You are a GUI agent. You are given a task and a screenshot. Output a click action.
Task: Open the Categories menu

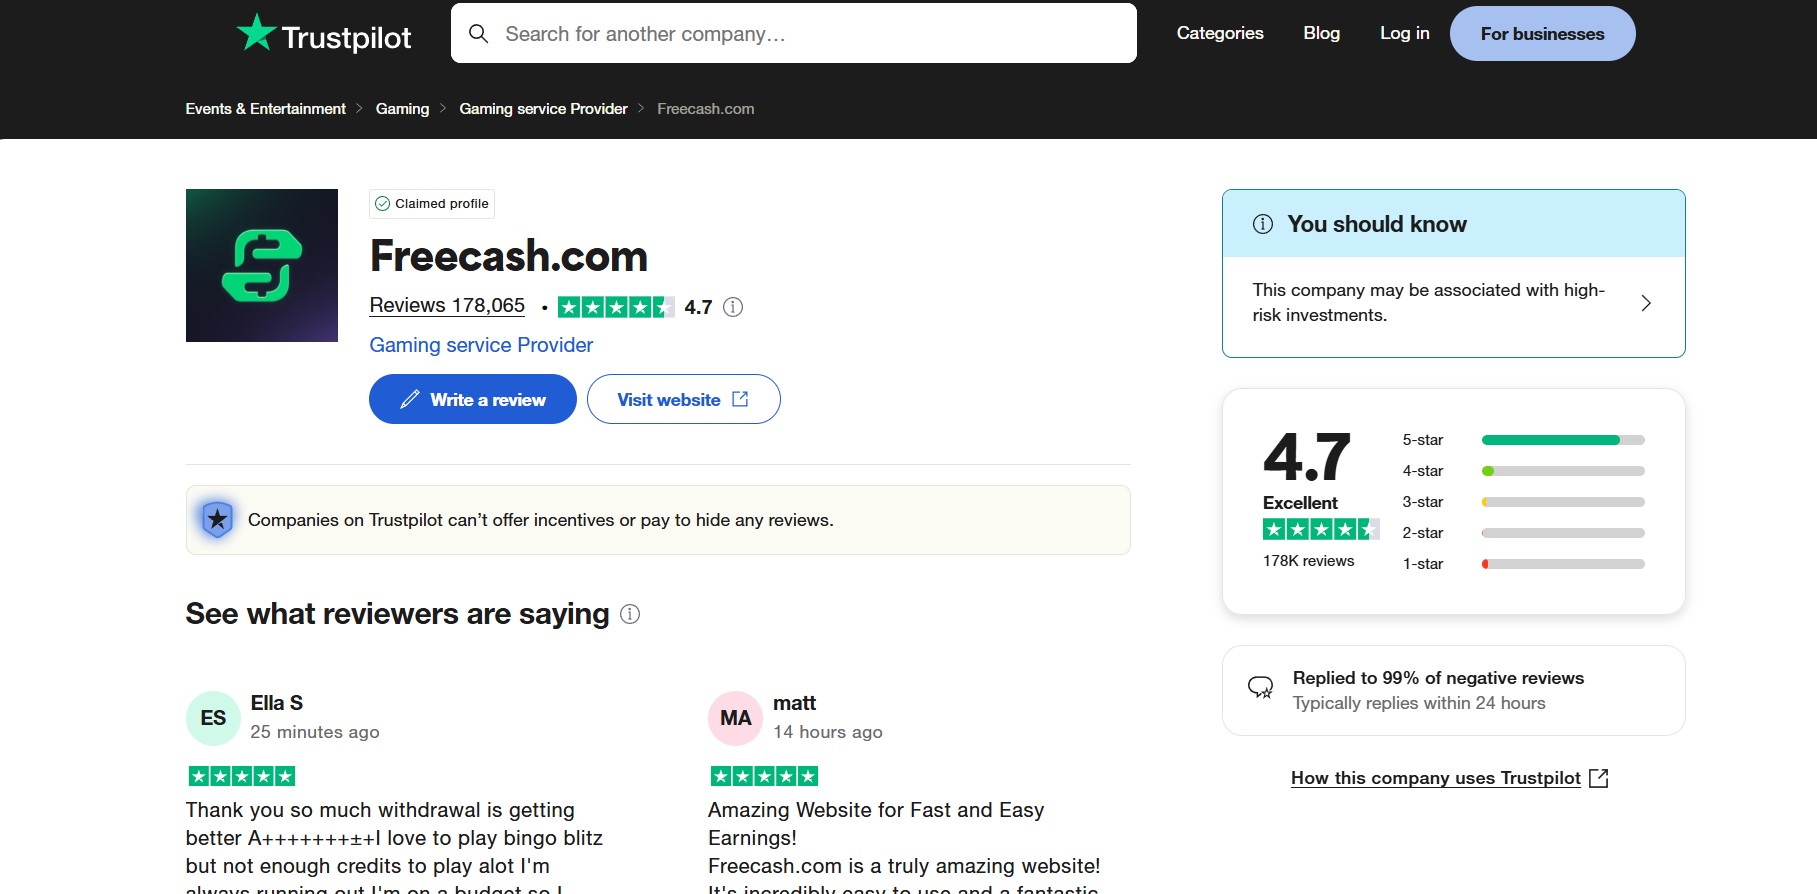pyautogui.click(x=1220, y=33)
